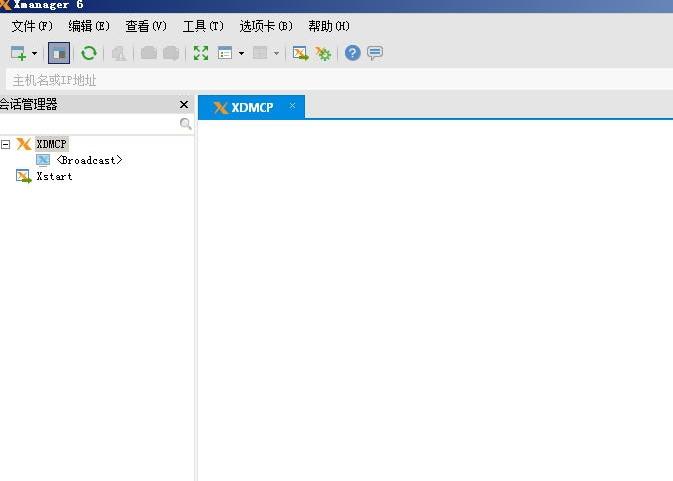Close the XDMCP tab
This screenshot has width=673, height=481.
tap(292, 106)
